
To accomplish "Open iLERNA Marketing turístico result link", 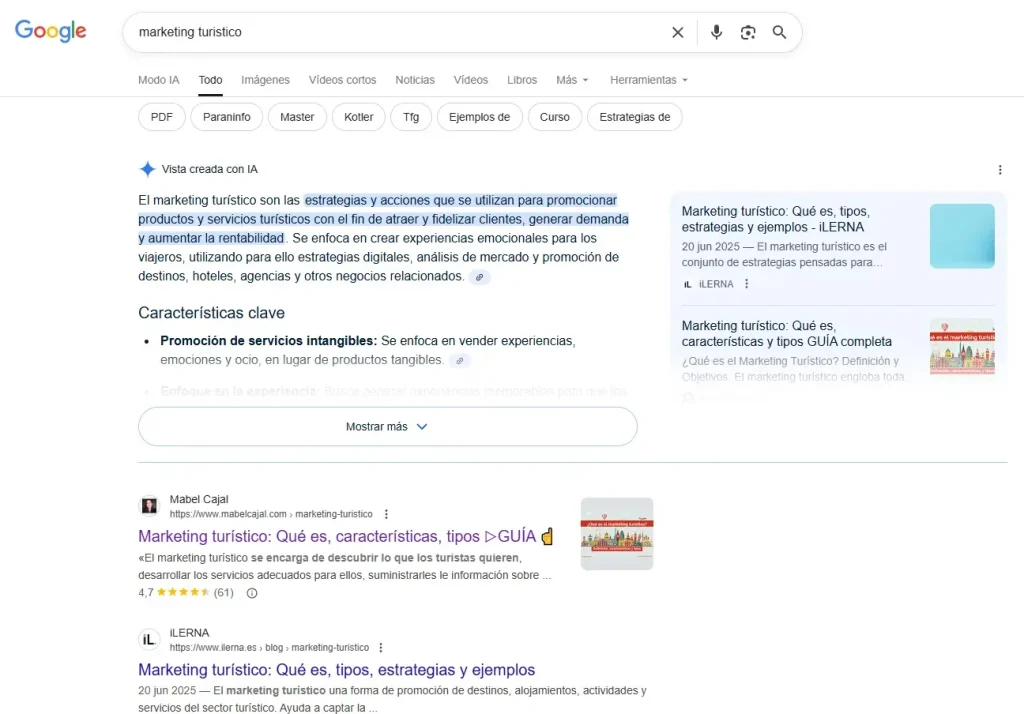I will [336, 670].
